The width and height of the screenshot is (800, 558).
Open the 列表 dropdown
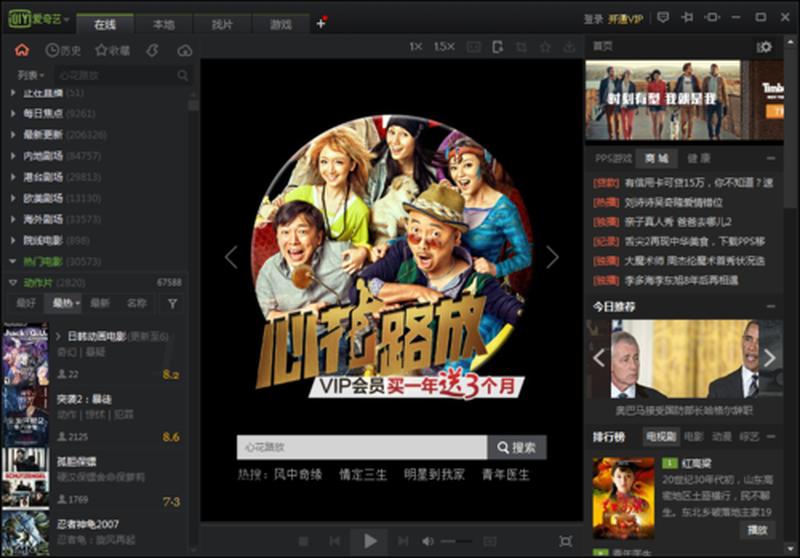[x=31, y=75]
